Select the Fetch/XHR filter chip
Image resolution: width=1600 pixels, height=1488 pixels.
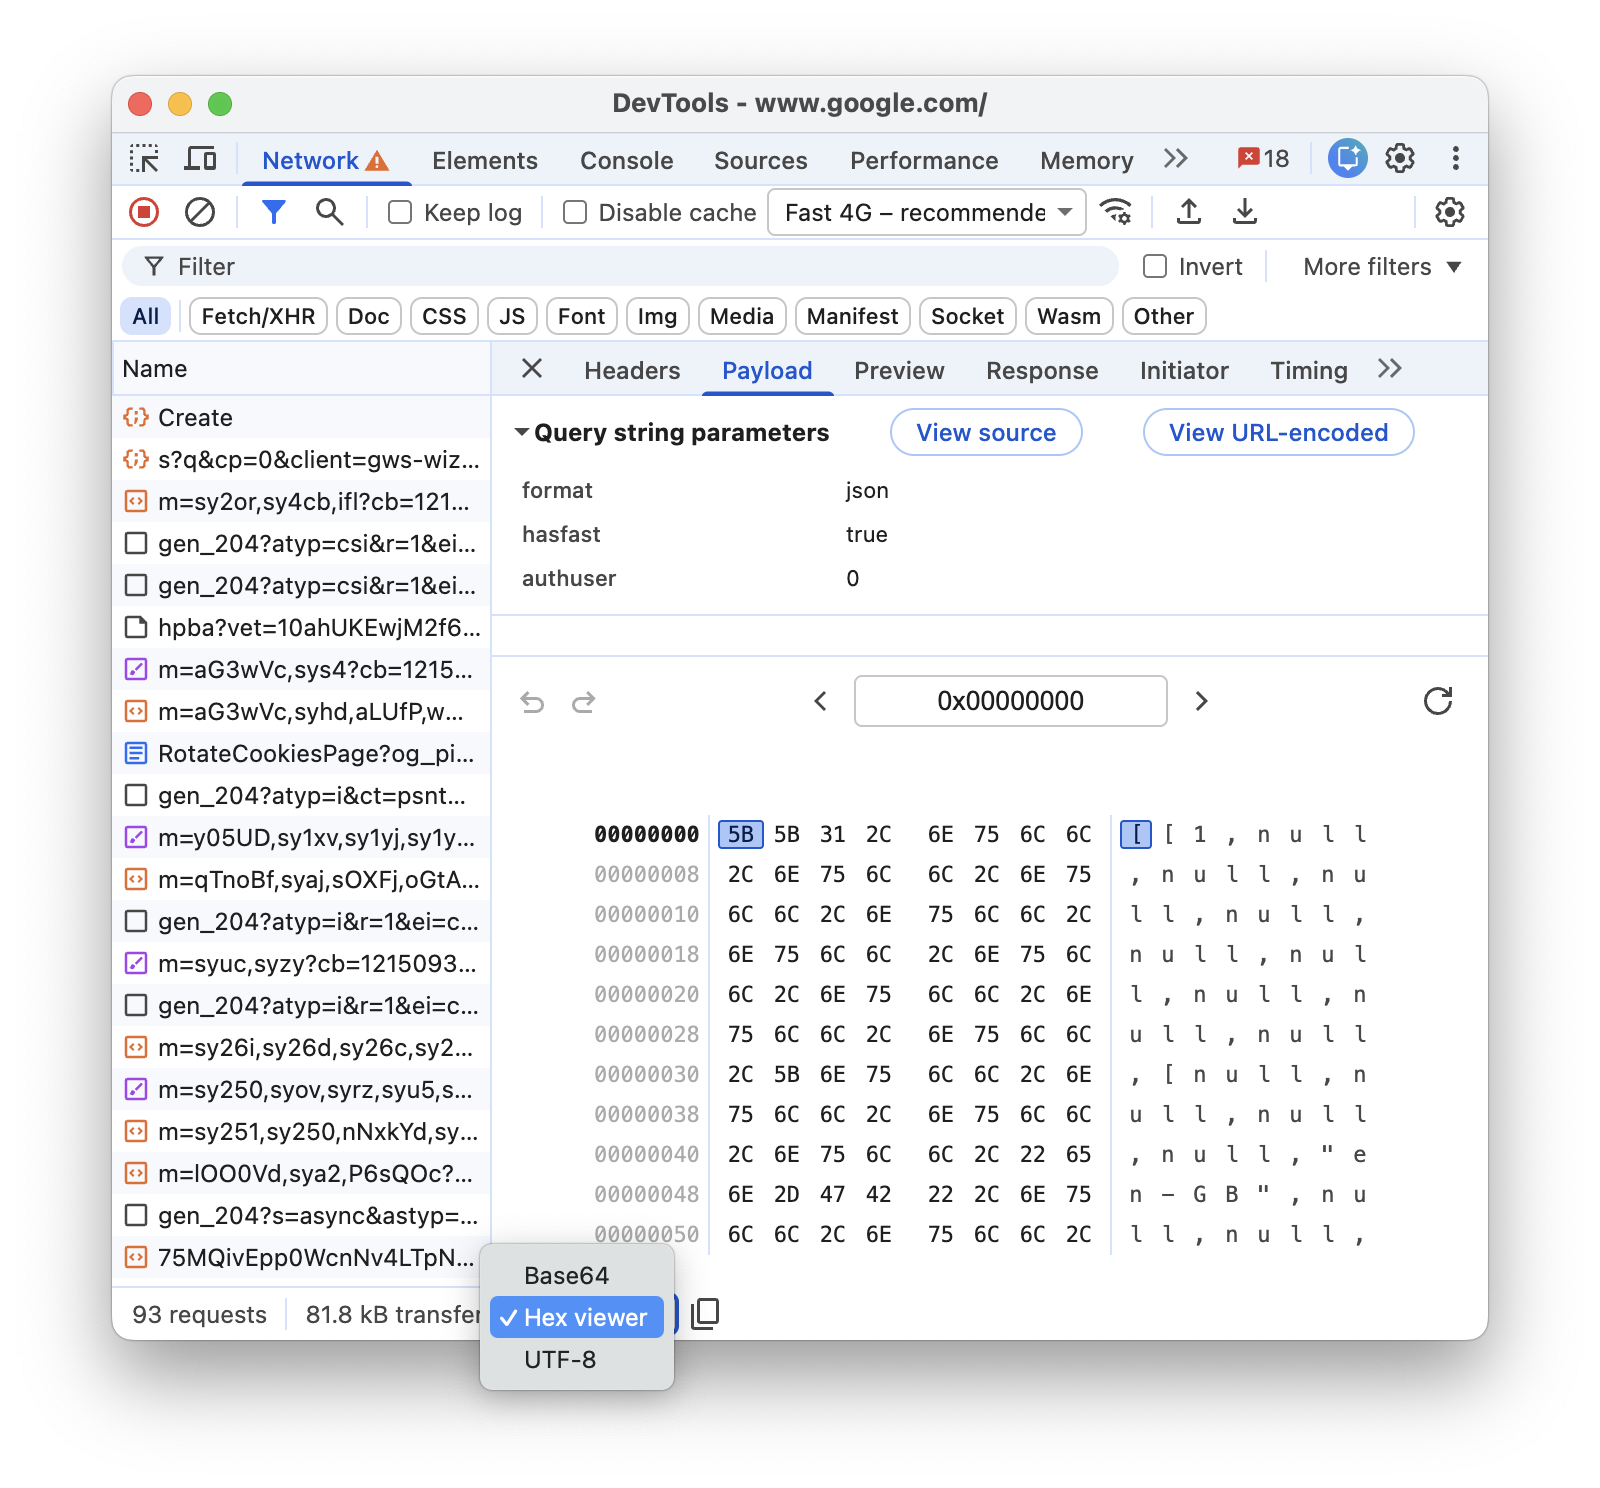tap(258, 316)
